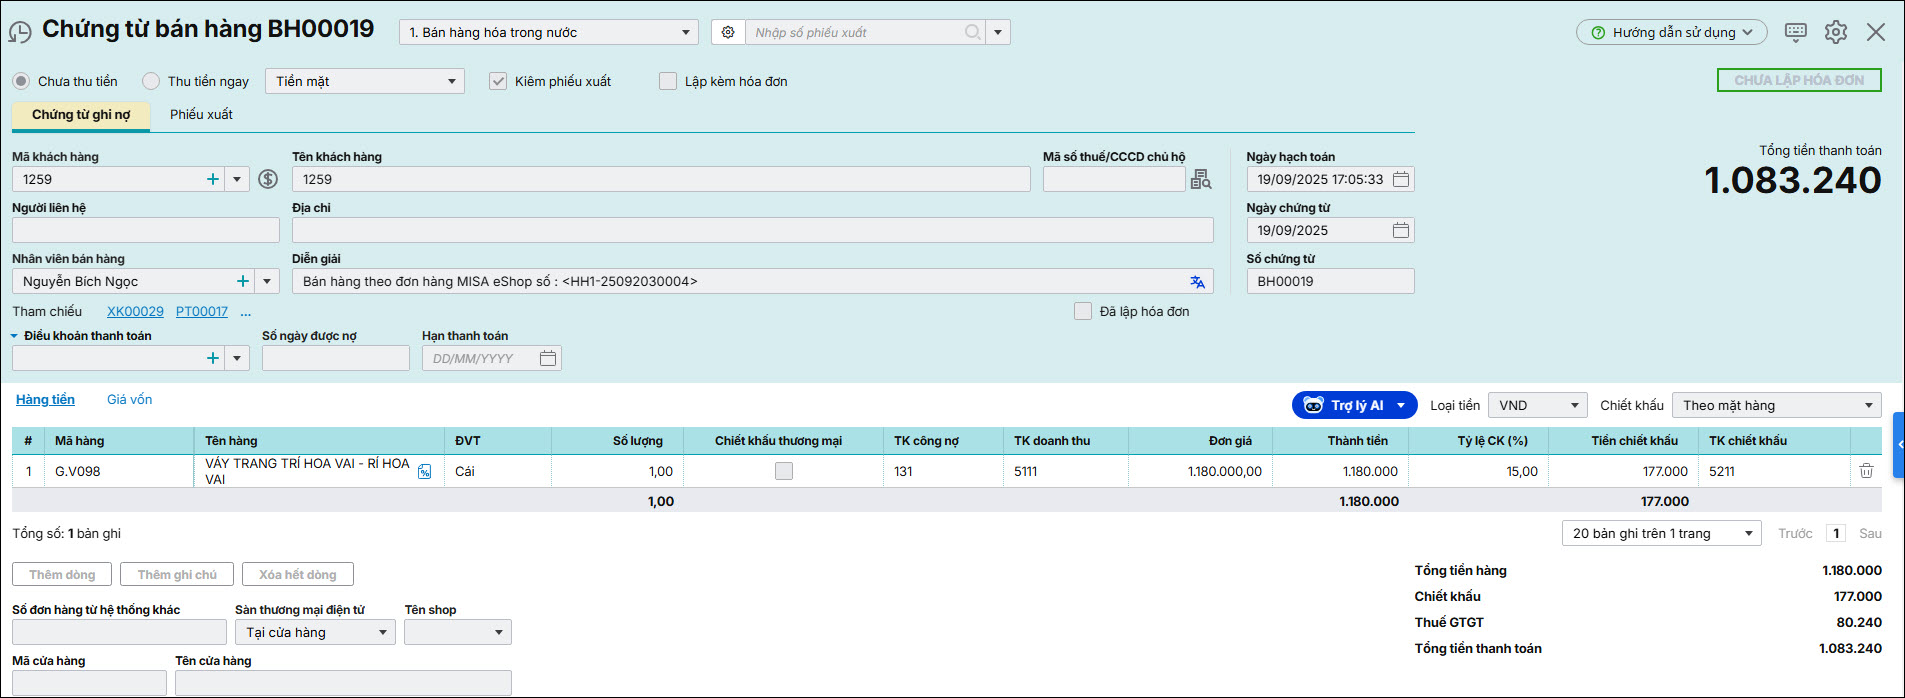Screen dimensions: 1905x698
Task: Open calendar for Ngày hạch toán
Action: (x=1401, y=180)
